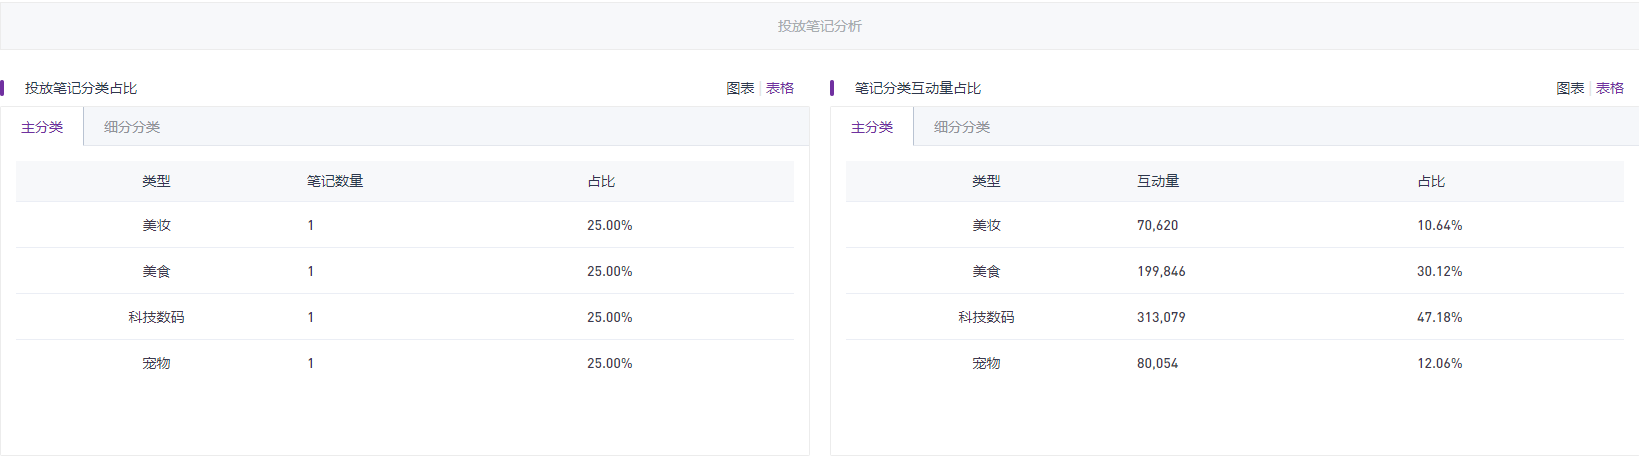Click 类型 column header in 投放笔记分类占比 table
This screenshot has height=457, width=1639.
[x=156, y=181]
